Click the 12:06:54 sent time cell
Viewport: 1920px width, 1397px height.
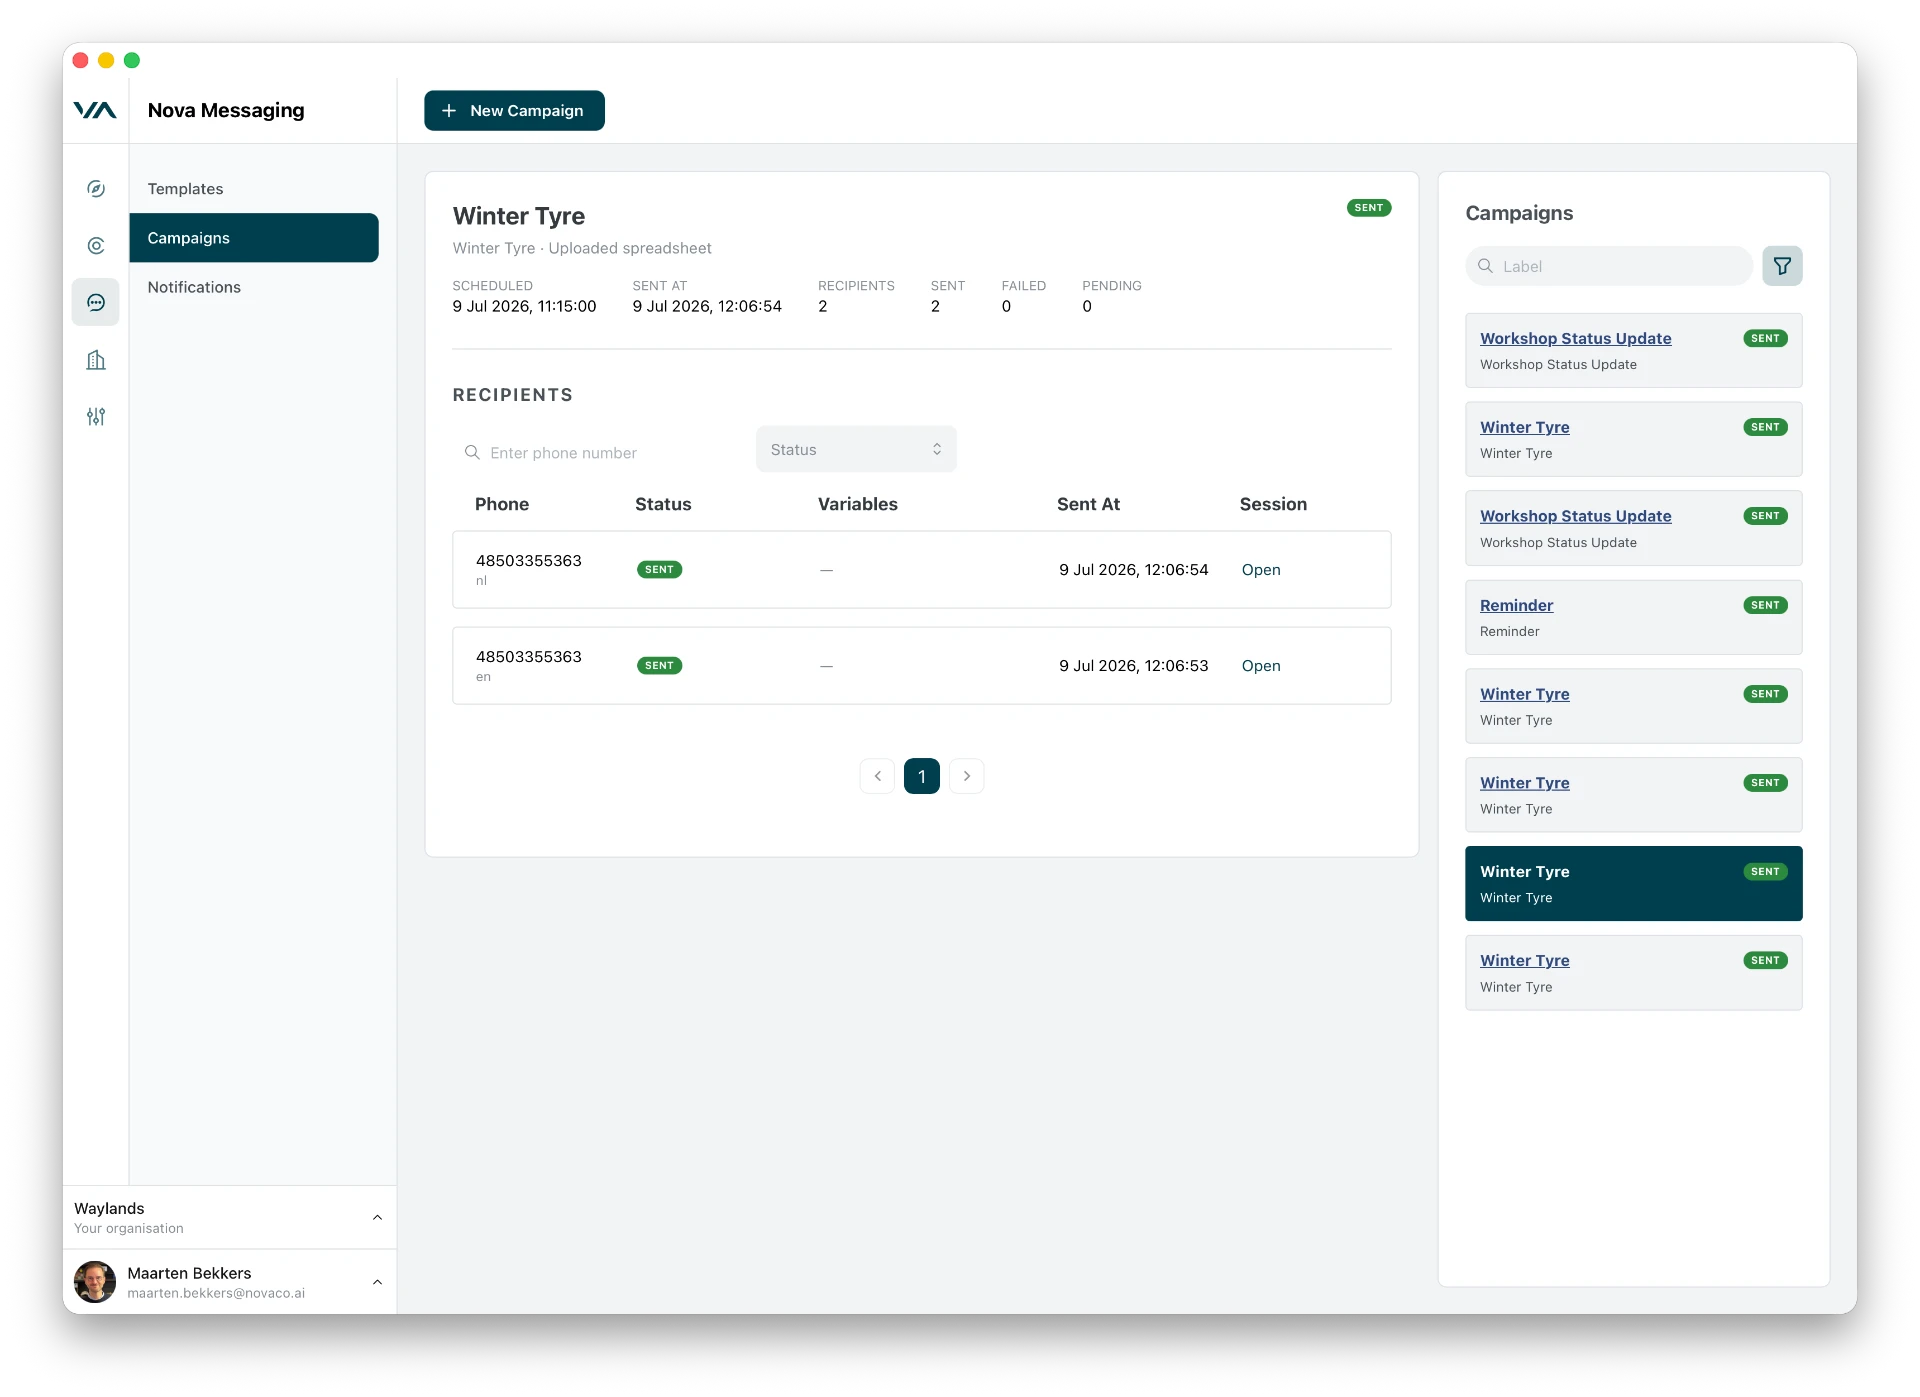click(x=1134, y=570)
